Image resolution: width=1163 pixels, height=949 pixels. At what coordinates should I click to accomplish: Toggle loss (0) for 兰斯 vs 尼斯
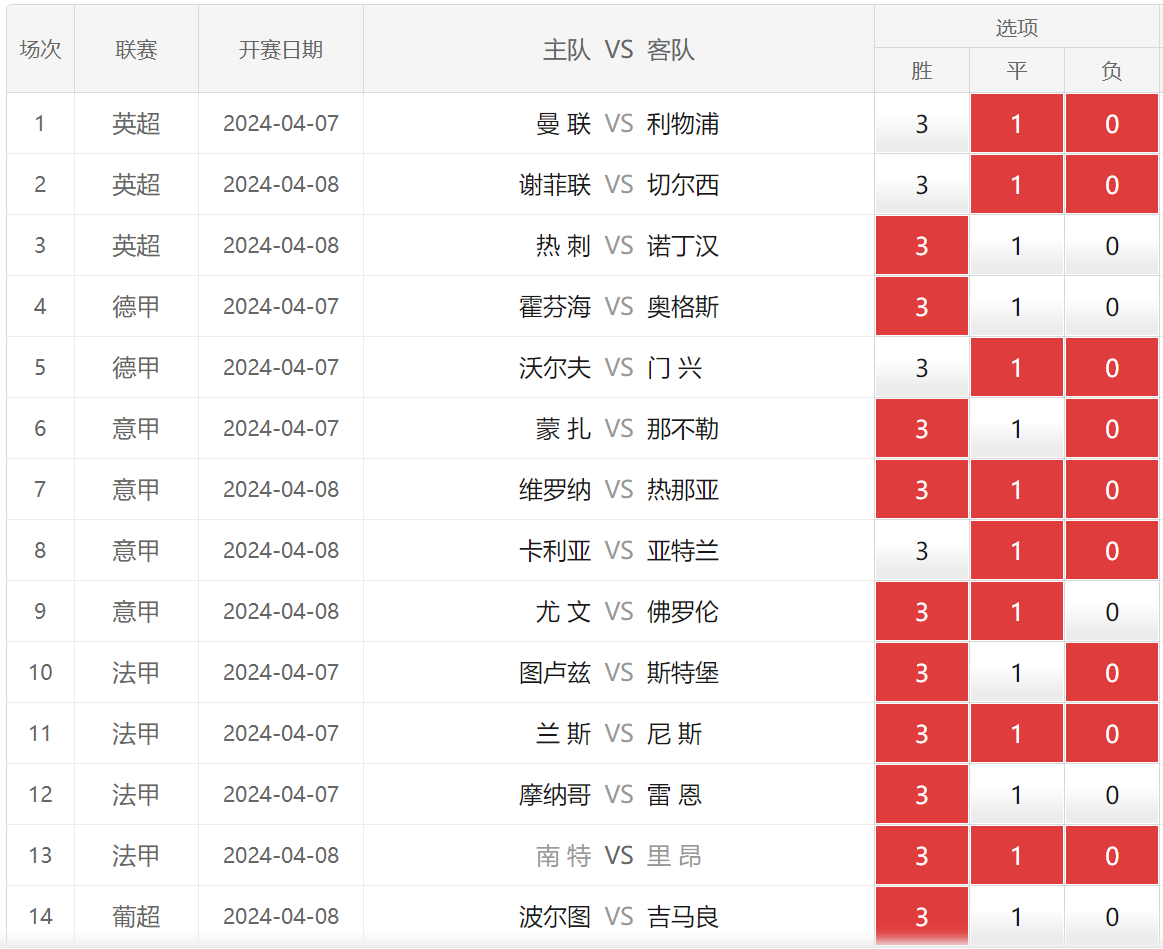(1111, 733)
